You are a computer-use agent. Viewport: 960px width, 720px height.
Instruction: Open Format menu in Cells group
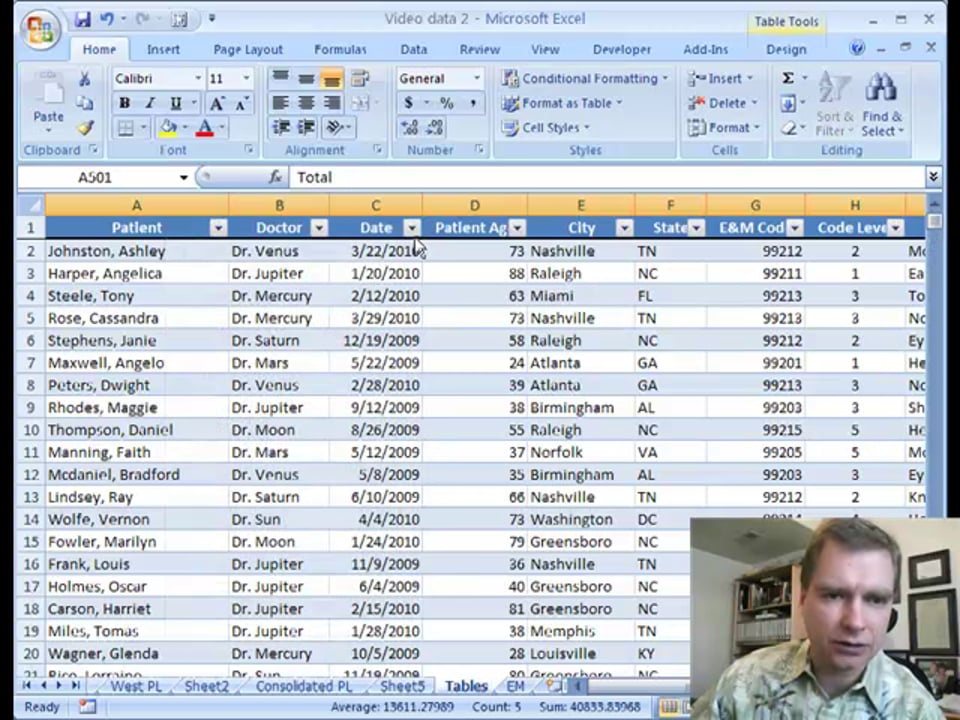724,127
